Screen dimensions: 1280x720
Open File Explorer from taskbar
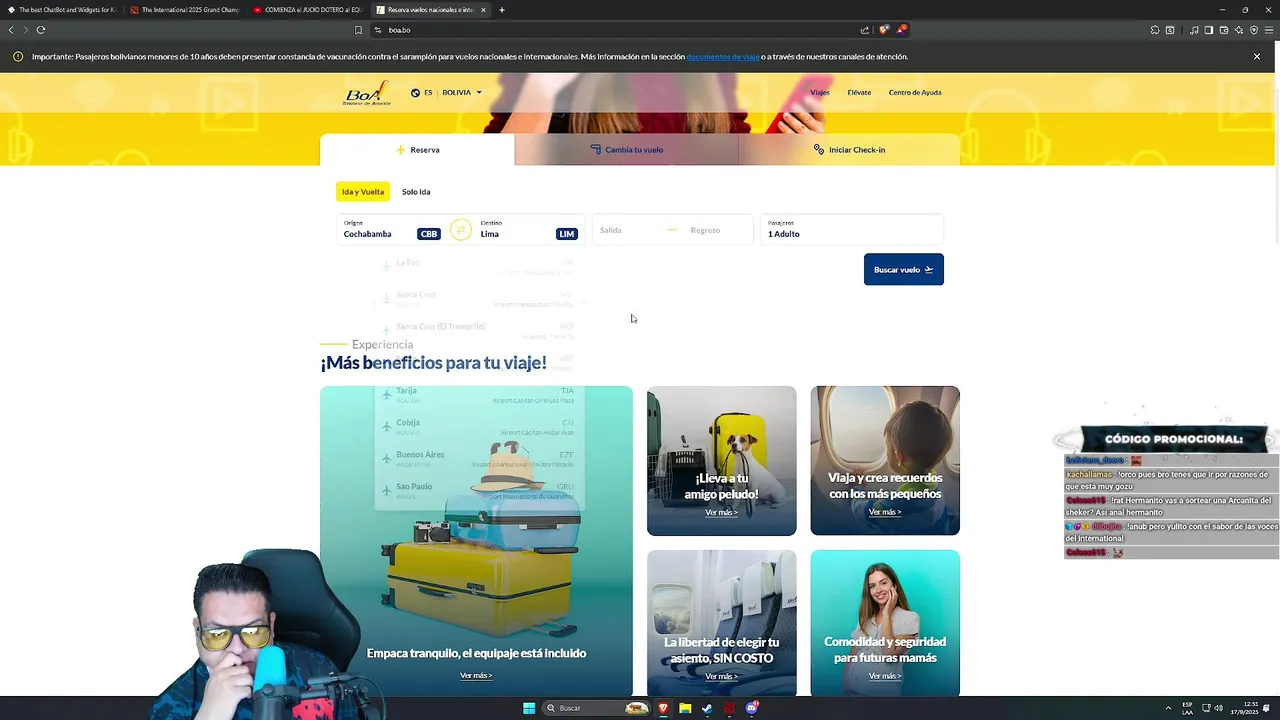(x=685, y=708)
